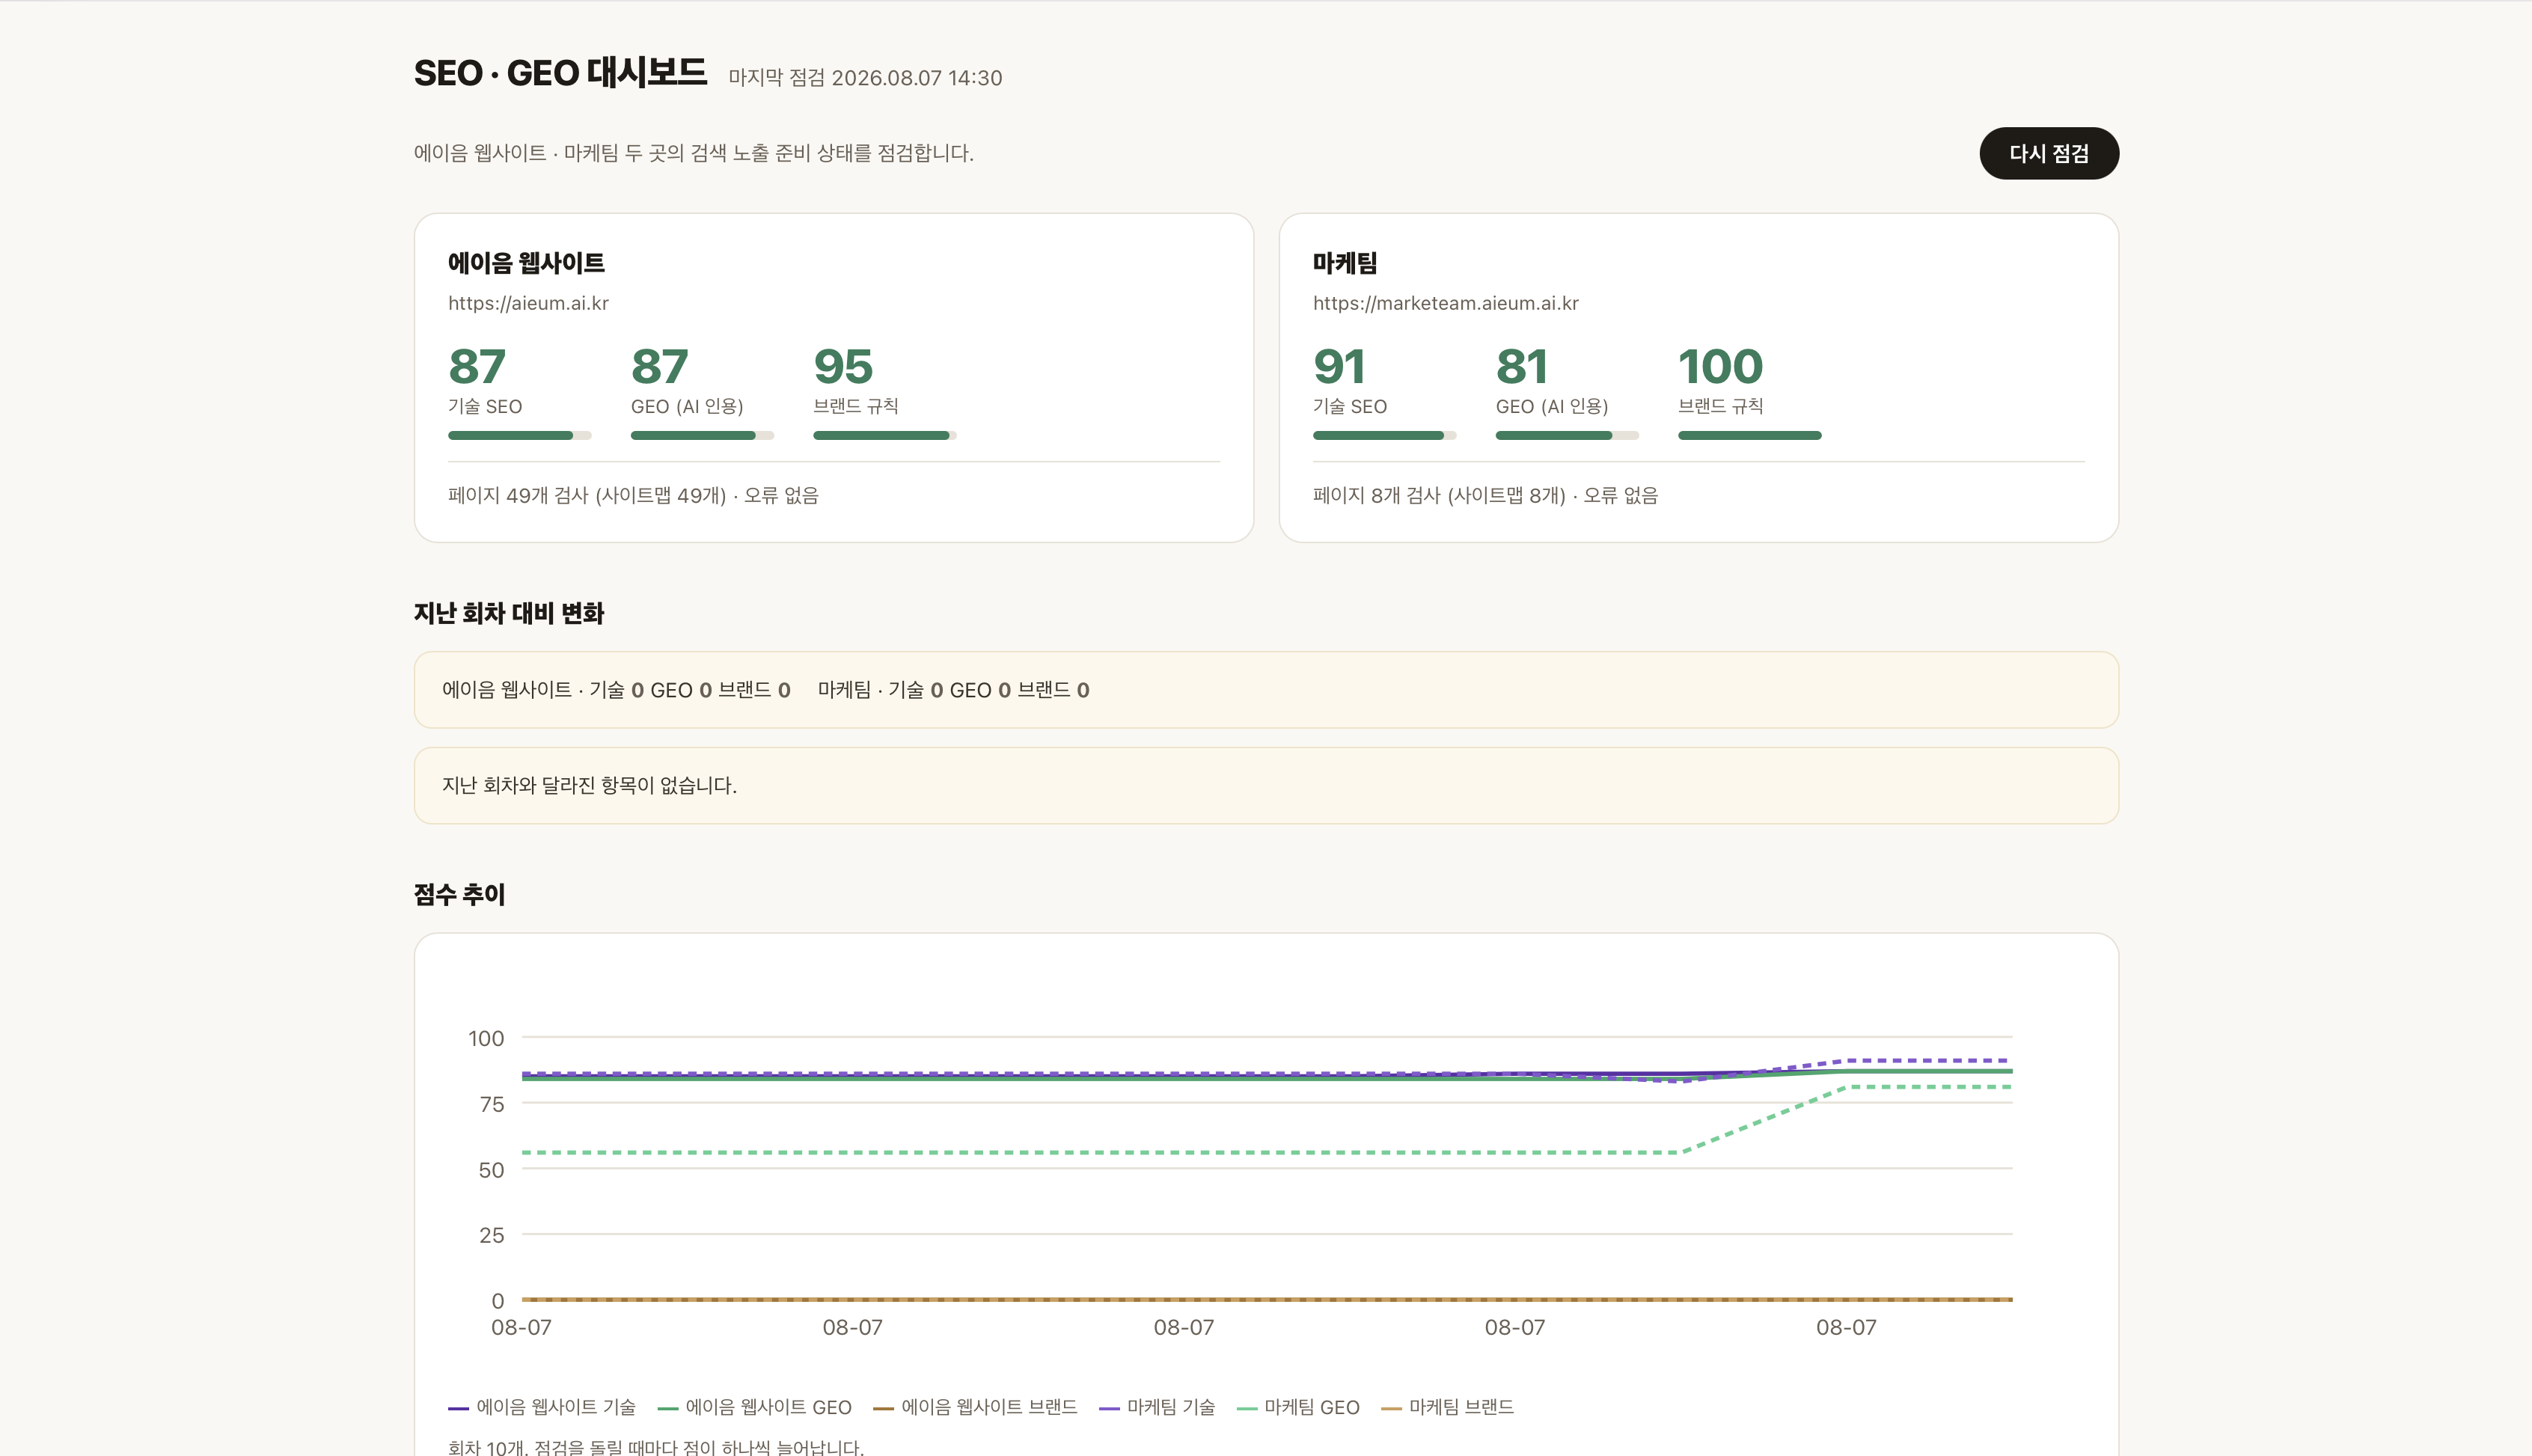Click the 에이음 웹사이트 브랜드 규칙 progress bar
The width and height of the screenshot is (2532, 1456).
click(x=885, y=436)
